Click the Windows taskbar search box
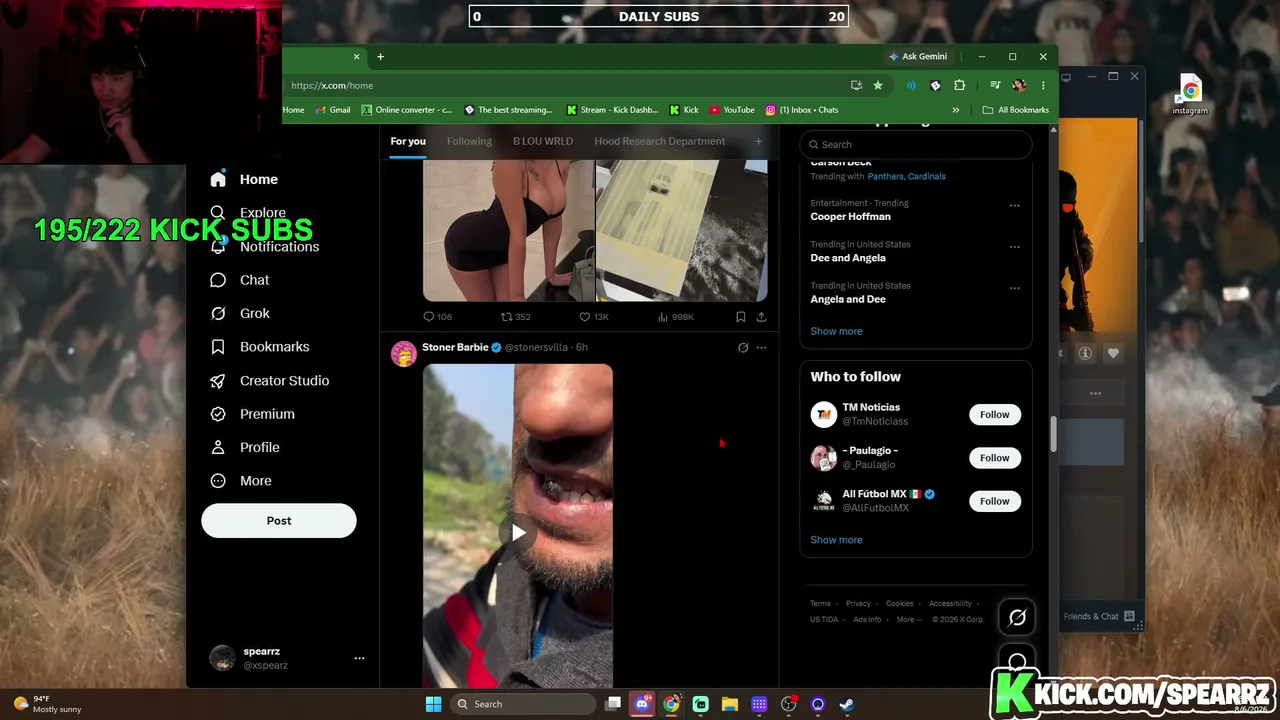 point(524,704)
